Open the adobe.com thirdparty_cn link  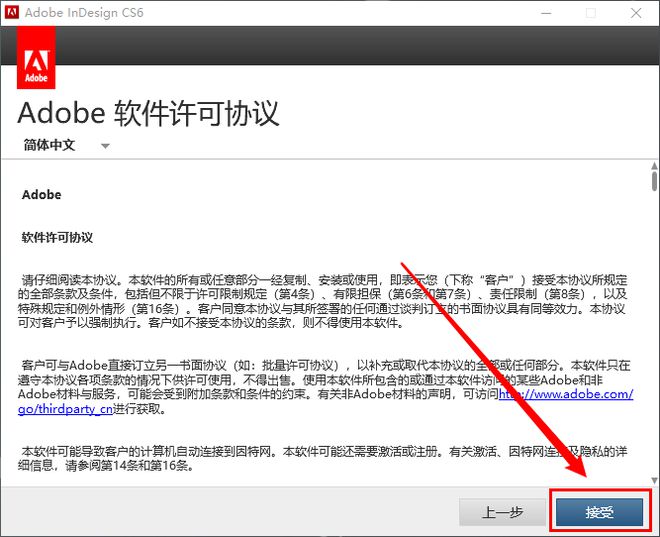coord(566,394)
